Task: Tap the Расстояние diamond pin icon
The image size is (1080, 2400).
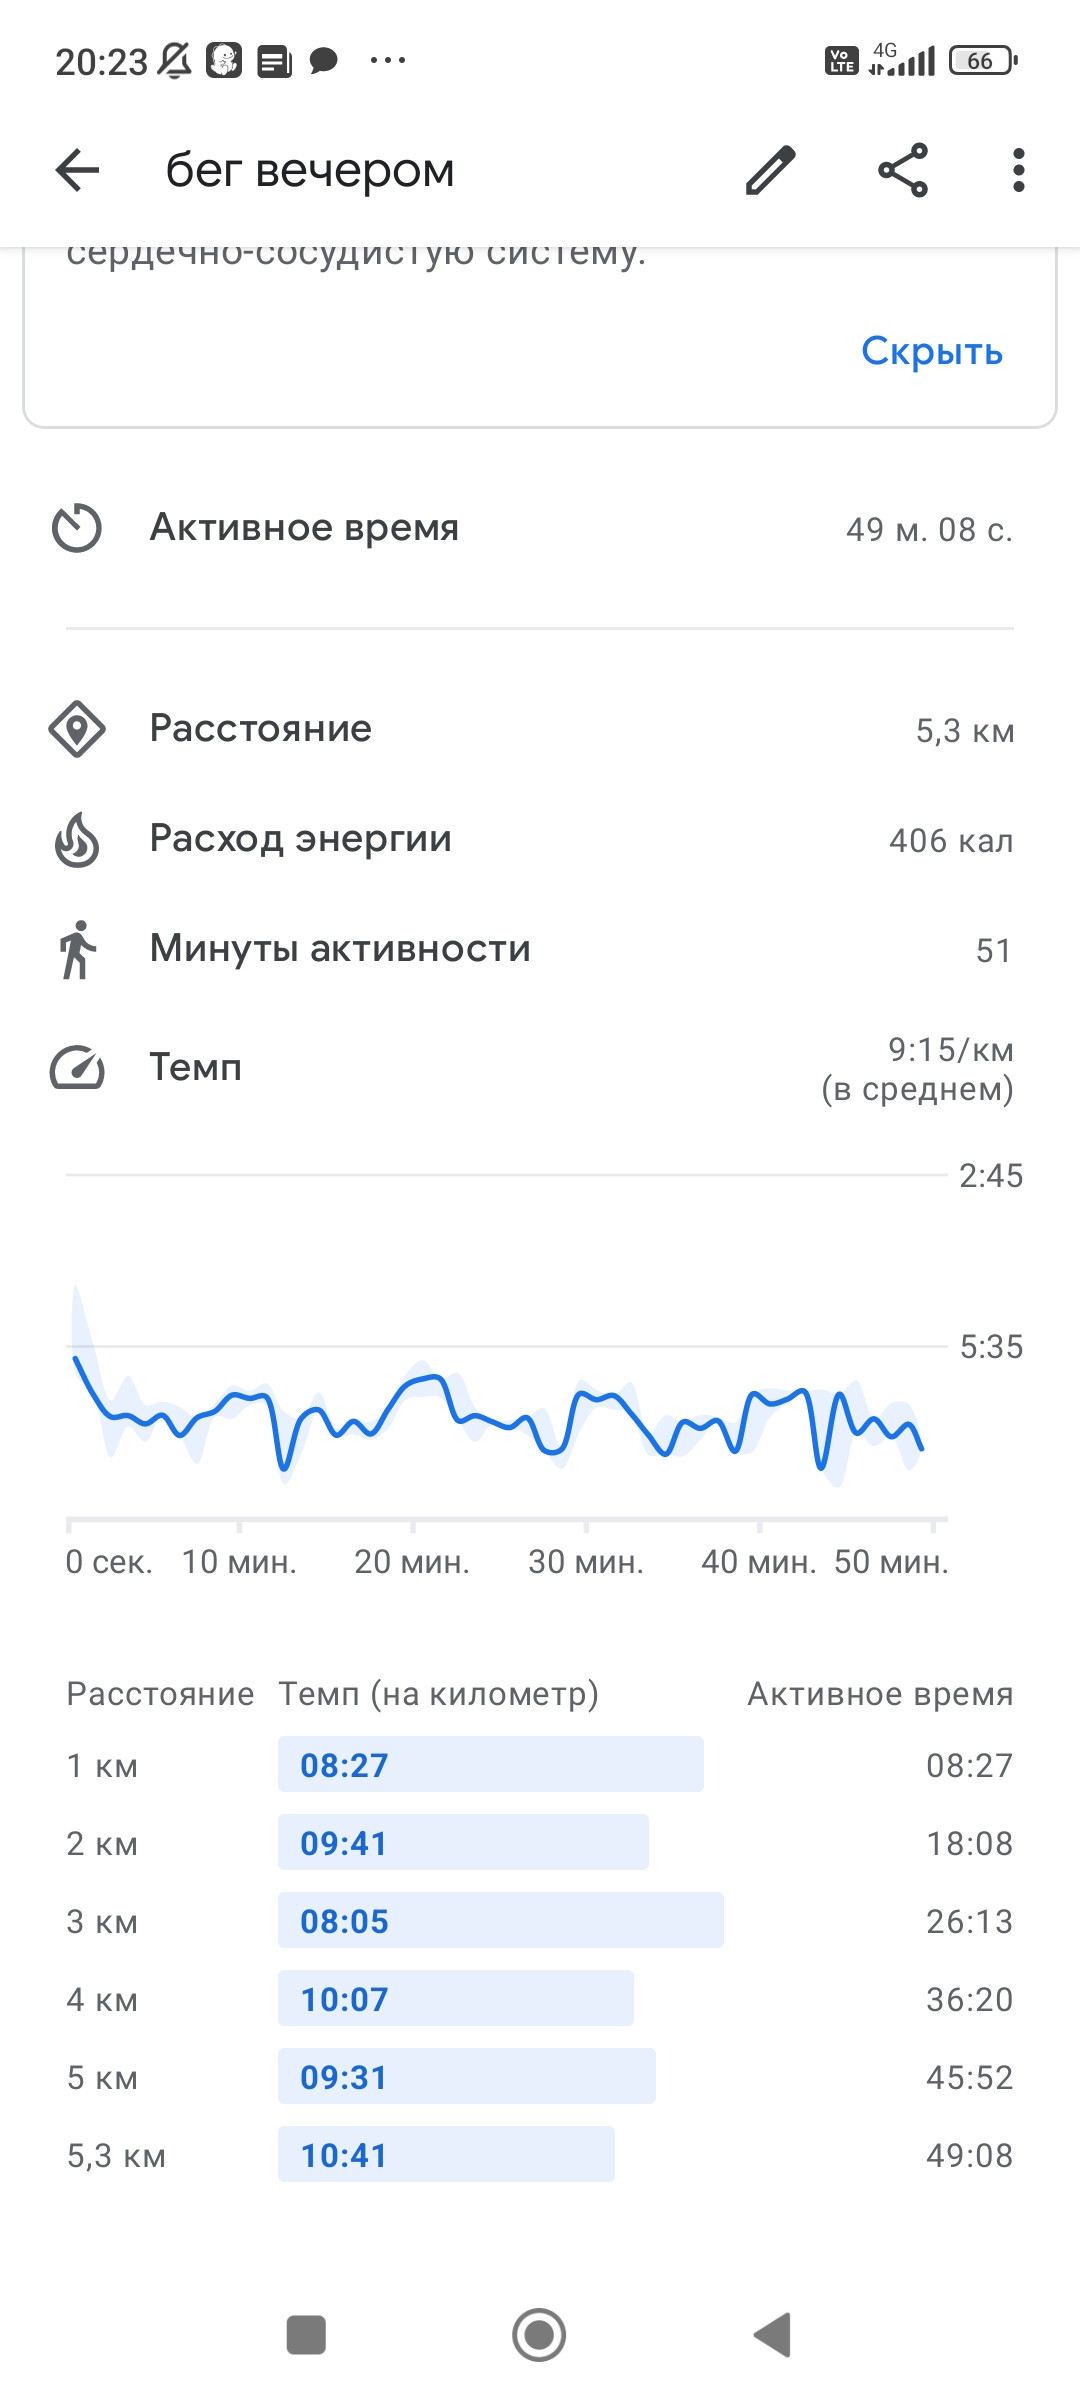Action: [x=77, y=729]
